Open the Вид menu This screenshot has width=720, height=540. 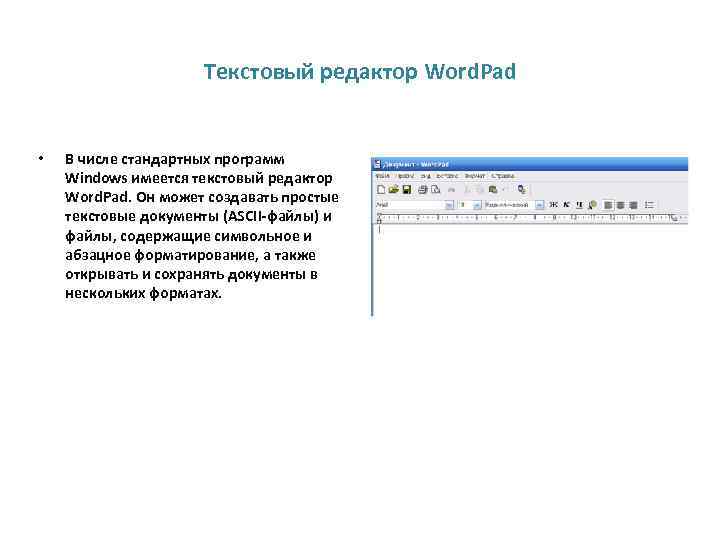[x=425, y=176]
